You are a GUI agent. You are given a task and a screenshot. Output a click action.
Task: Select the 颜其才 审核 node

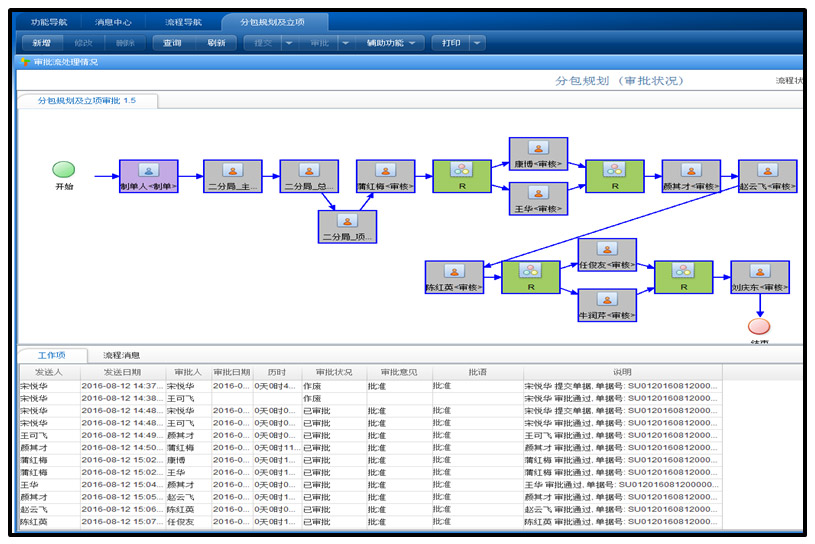point(690,175)
